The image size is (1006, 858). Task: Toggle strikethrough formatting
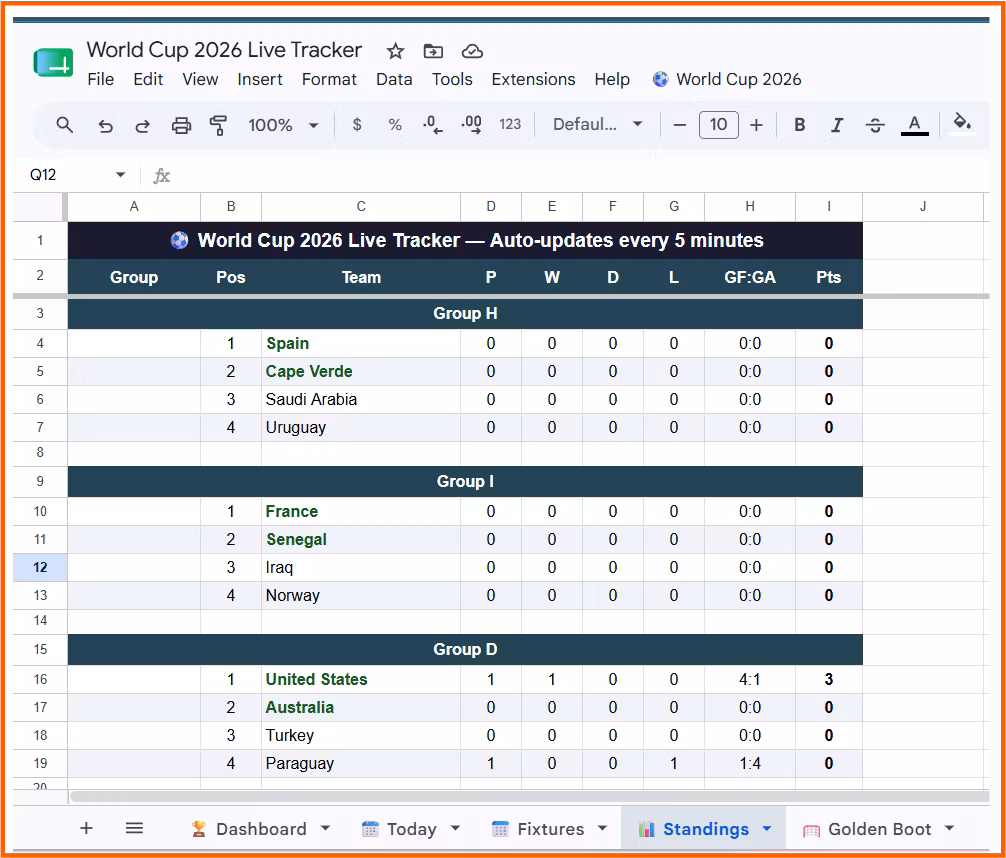[875, 125]
